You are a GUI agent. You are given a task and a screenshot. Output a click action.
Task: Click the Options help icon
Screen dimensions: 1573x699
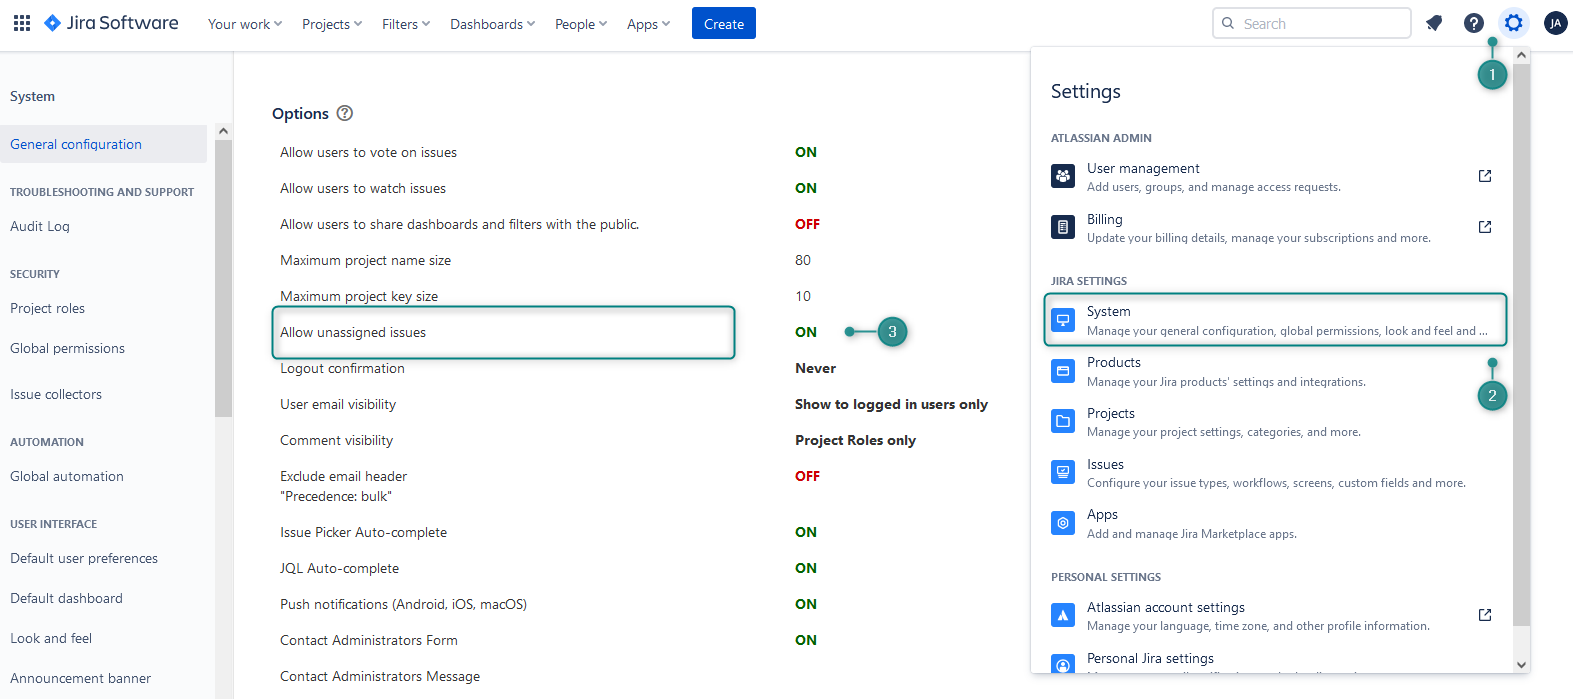(345, 113)
